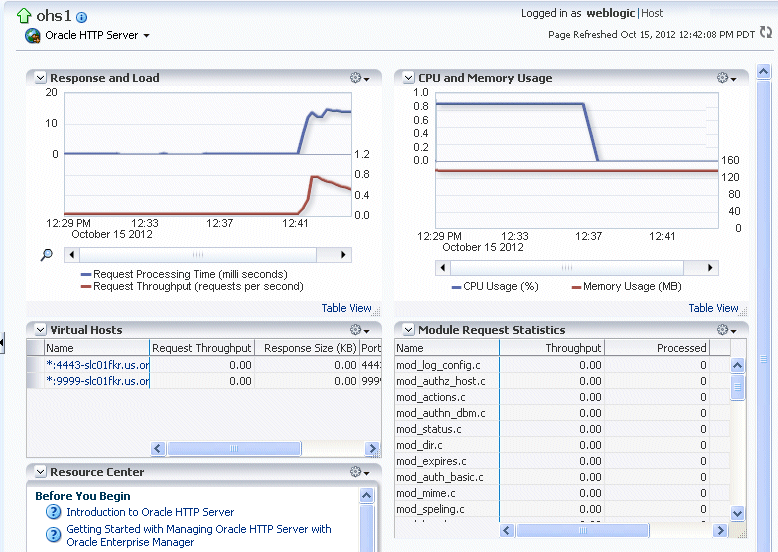This screenshot has width=778, height=552.
Task: Open the CPU and Memory Usage gear menu
Action: click(x=726, y=78)
